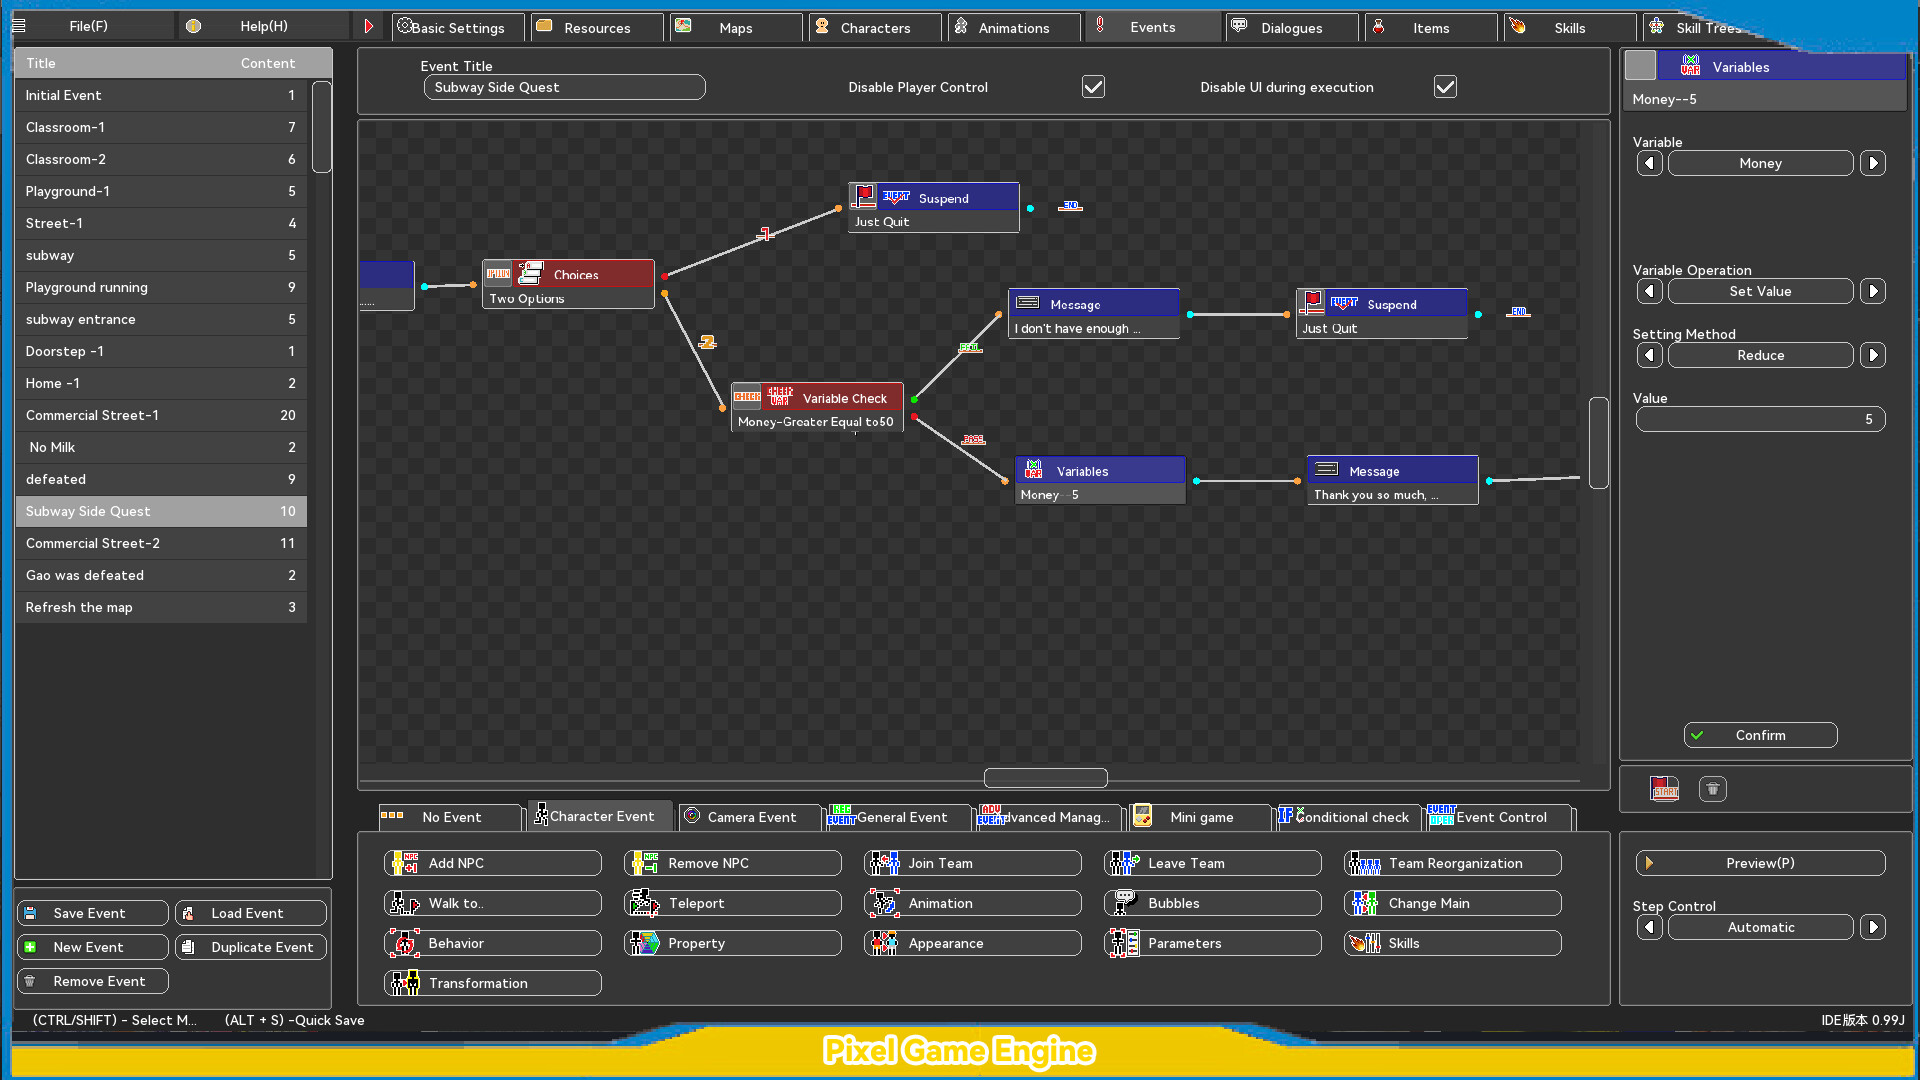Viewport: 1920px width, 1080px height.
Task: Uncheck Disable Player Control
Action: 1093,86
